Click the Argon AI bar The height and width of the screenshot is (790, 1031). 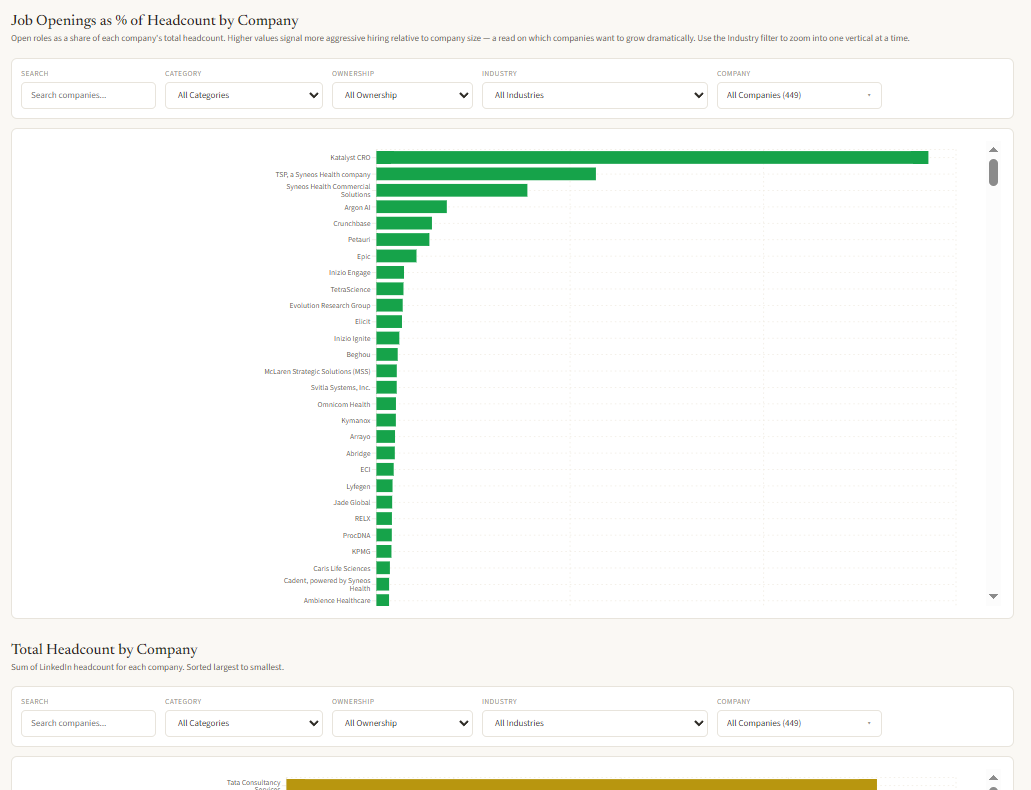click(x=412, y=207)
